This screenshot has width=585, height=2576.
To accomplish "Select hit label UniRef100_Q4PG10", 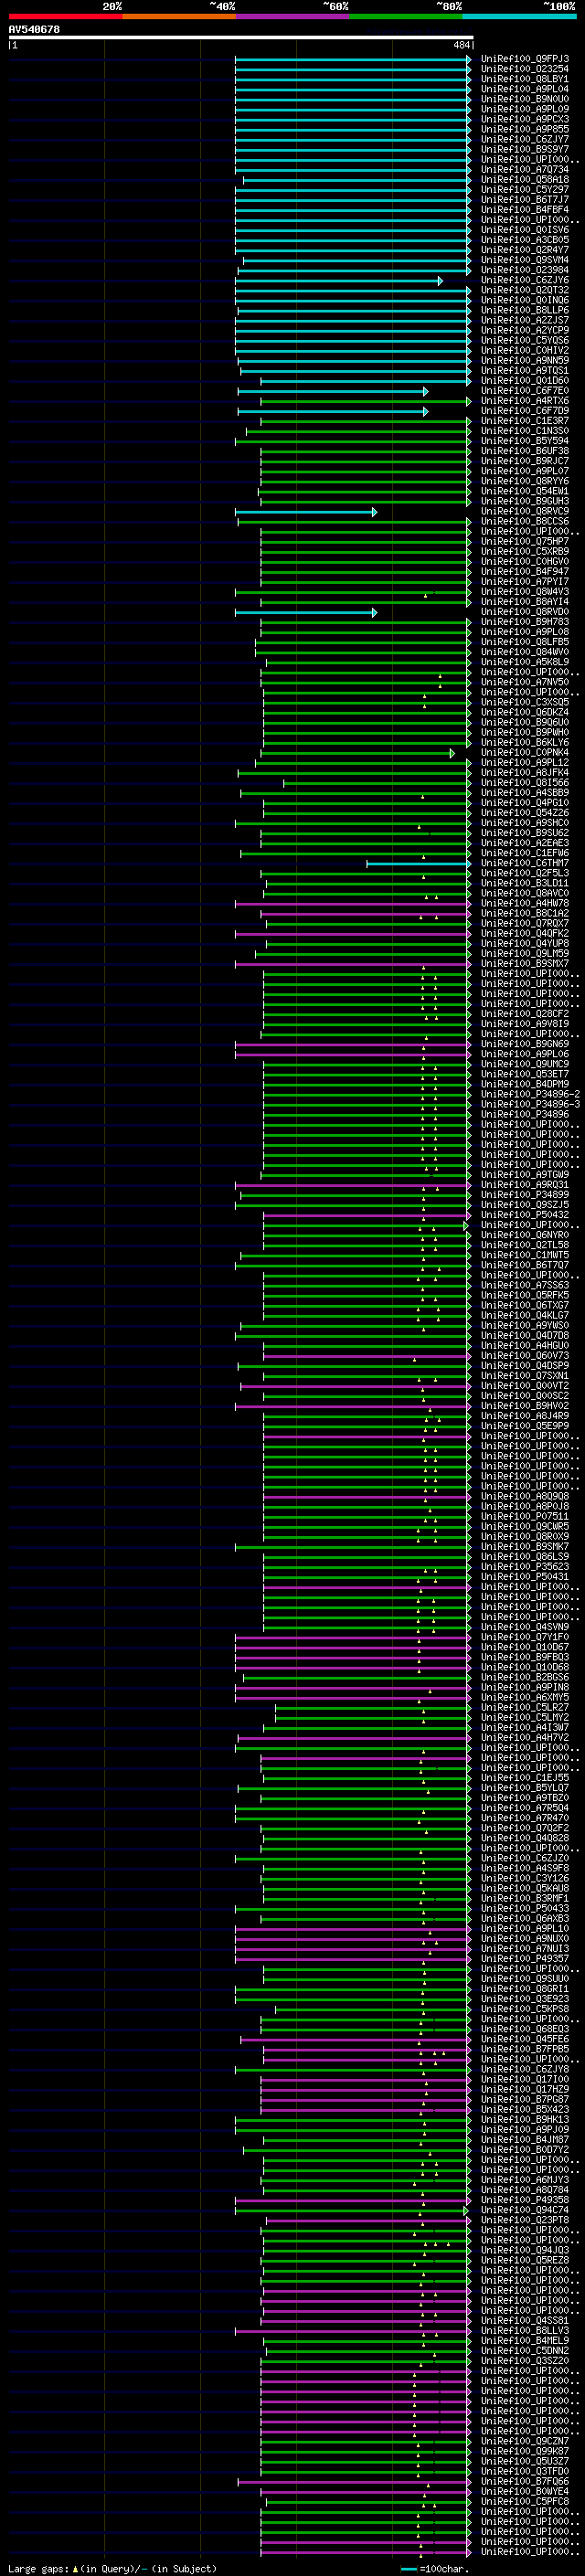I will point(524,803).
